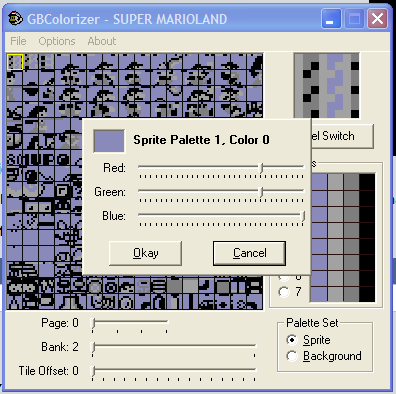
Task: Click the tile preview in the upper right
Action: [327, 86]
